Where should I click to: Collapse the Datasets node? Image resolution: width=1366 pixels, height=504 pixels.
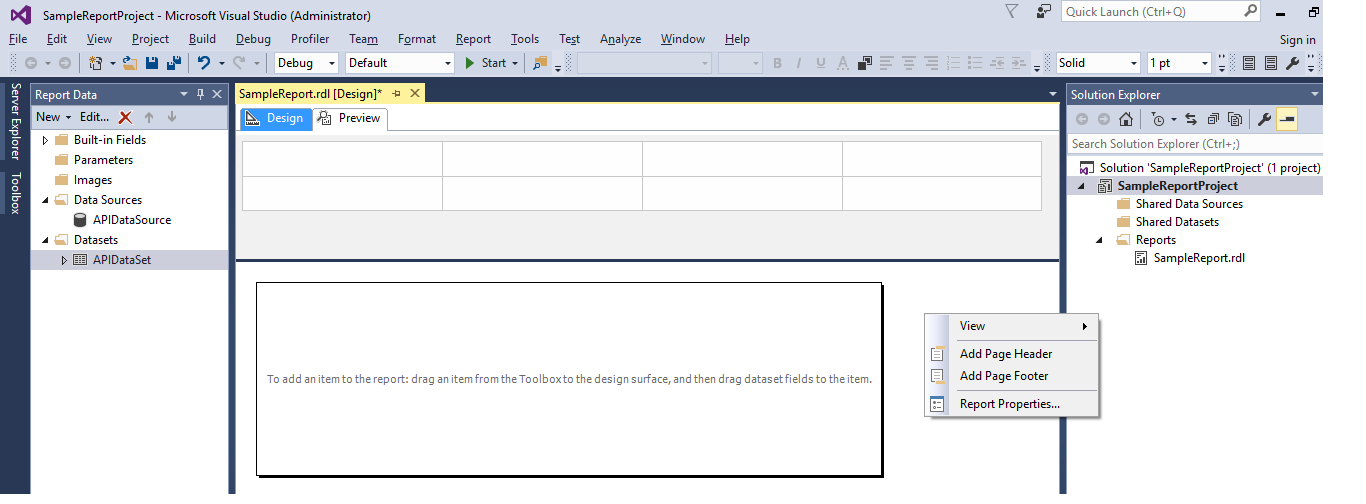click(x=45, y=240)
